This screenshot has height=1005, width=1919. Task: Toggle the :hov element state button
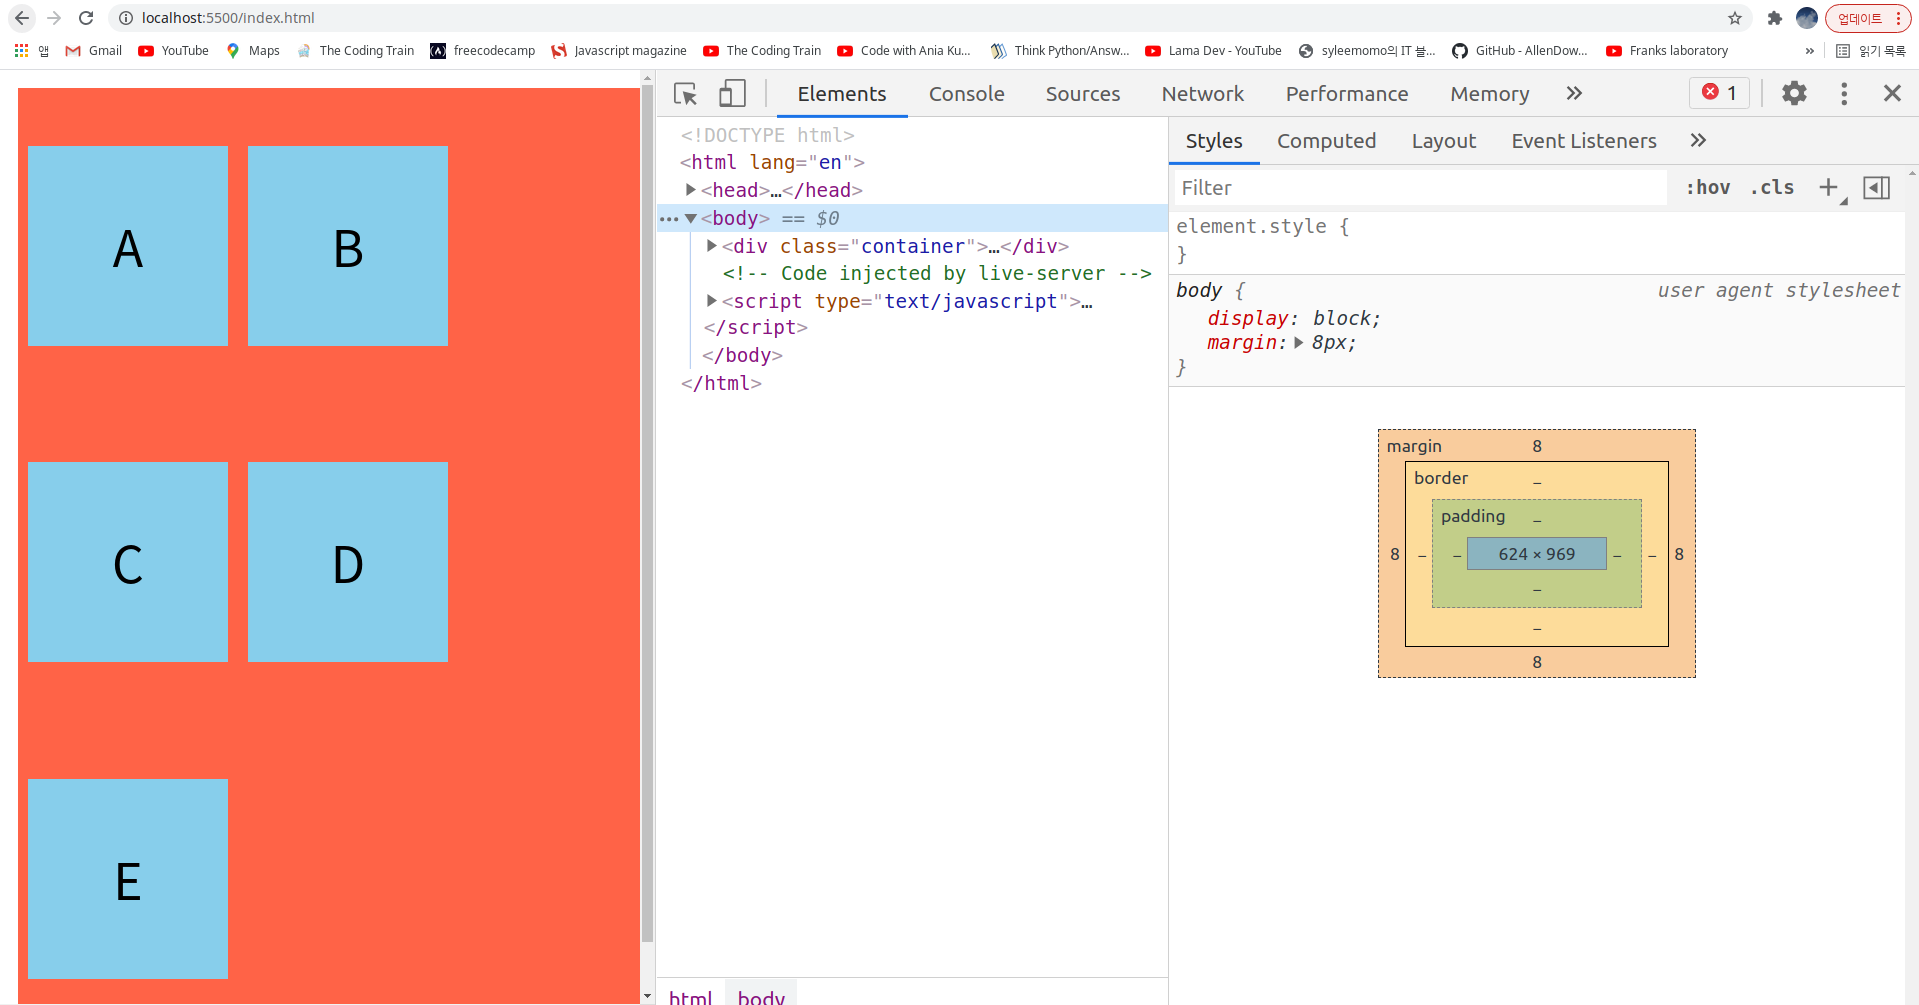click(1708, 188)
